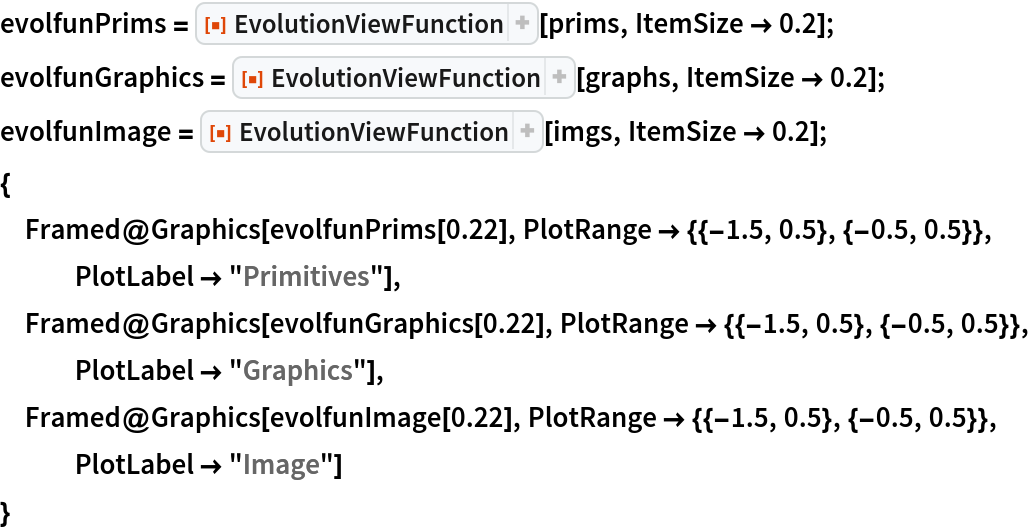Select the top EvolutionViewFunction name text
1030x530 pixels.
[x=368, y=25]
